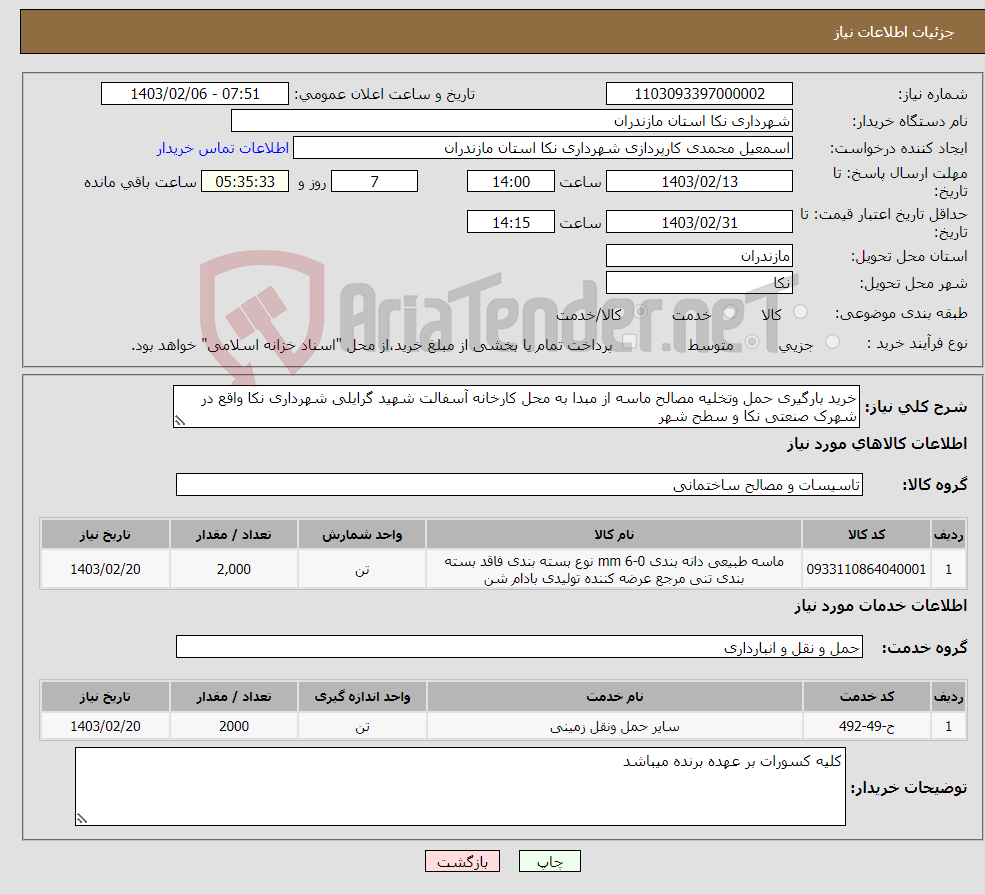The image size is (985, 894).
Task: Click the response deadline time 14:00
Action: click(511, 182)
